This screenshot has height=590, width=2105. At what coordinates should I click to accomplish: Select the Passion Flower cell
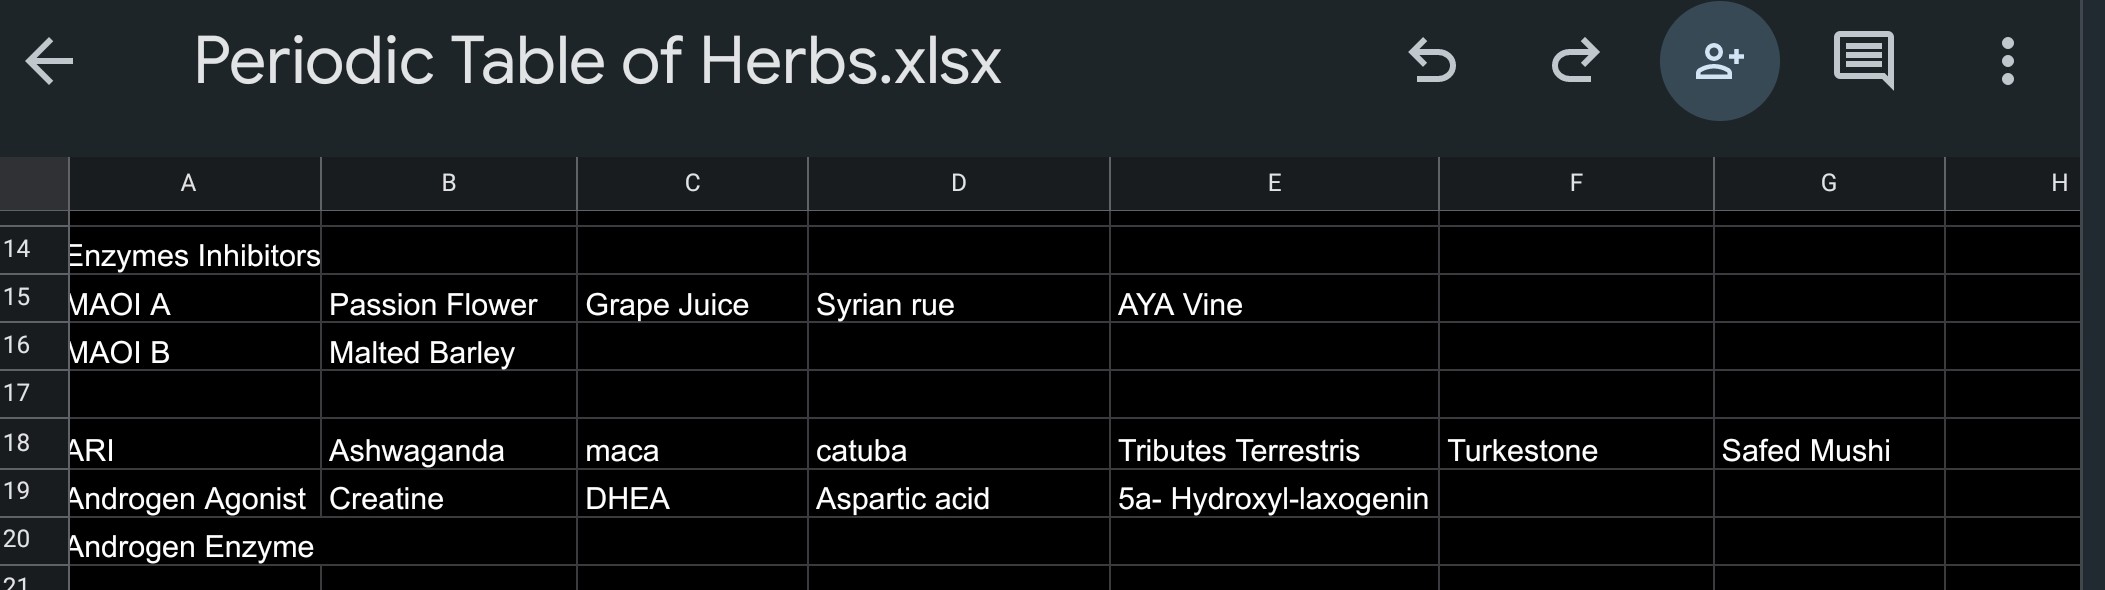(447, 304)
